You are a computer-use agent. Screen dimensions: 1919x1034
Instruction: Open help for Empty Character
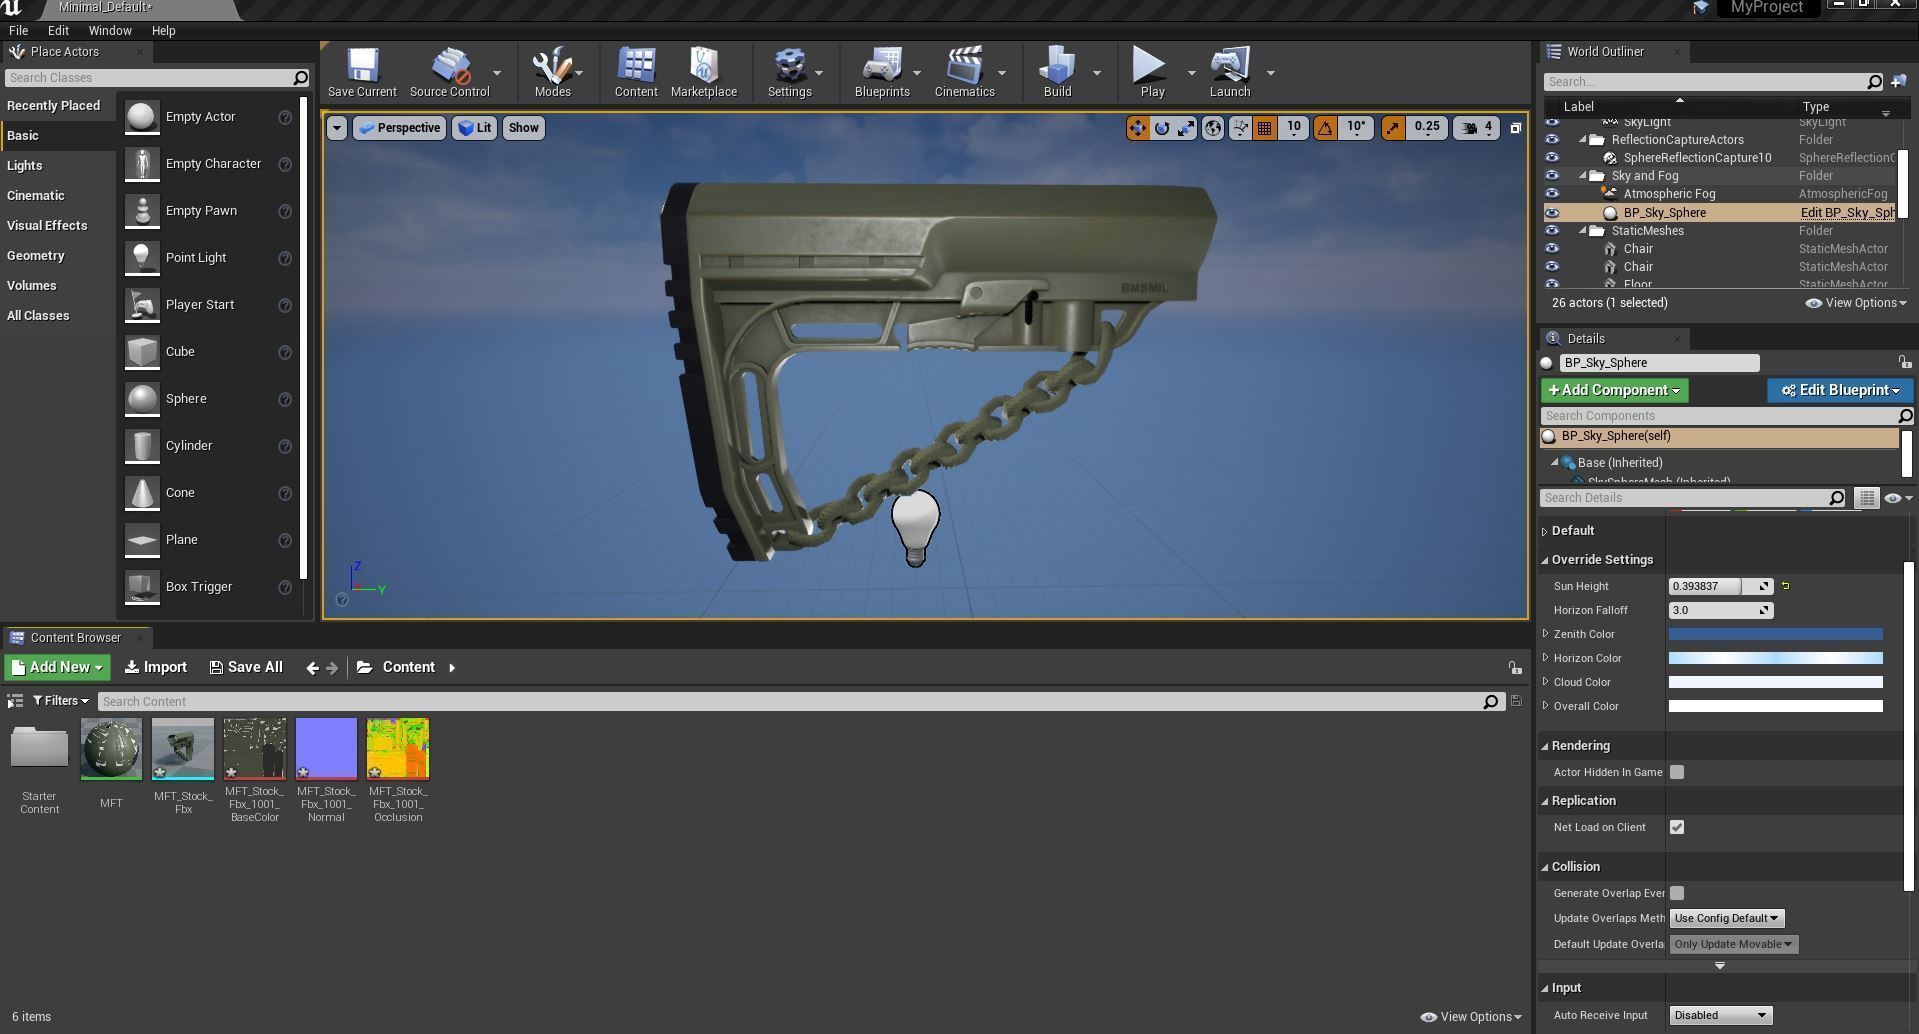click(x=285, y=164)
